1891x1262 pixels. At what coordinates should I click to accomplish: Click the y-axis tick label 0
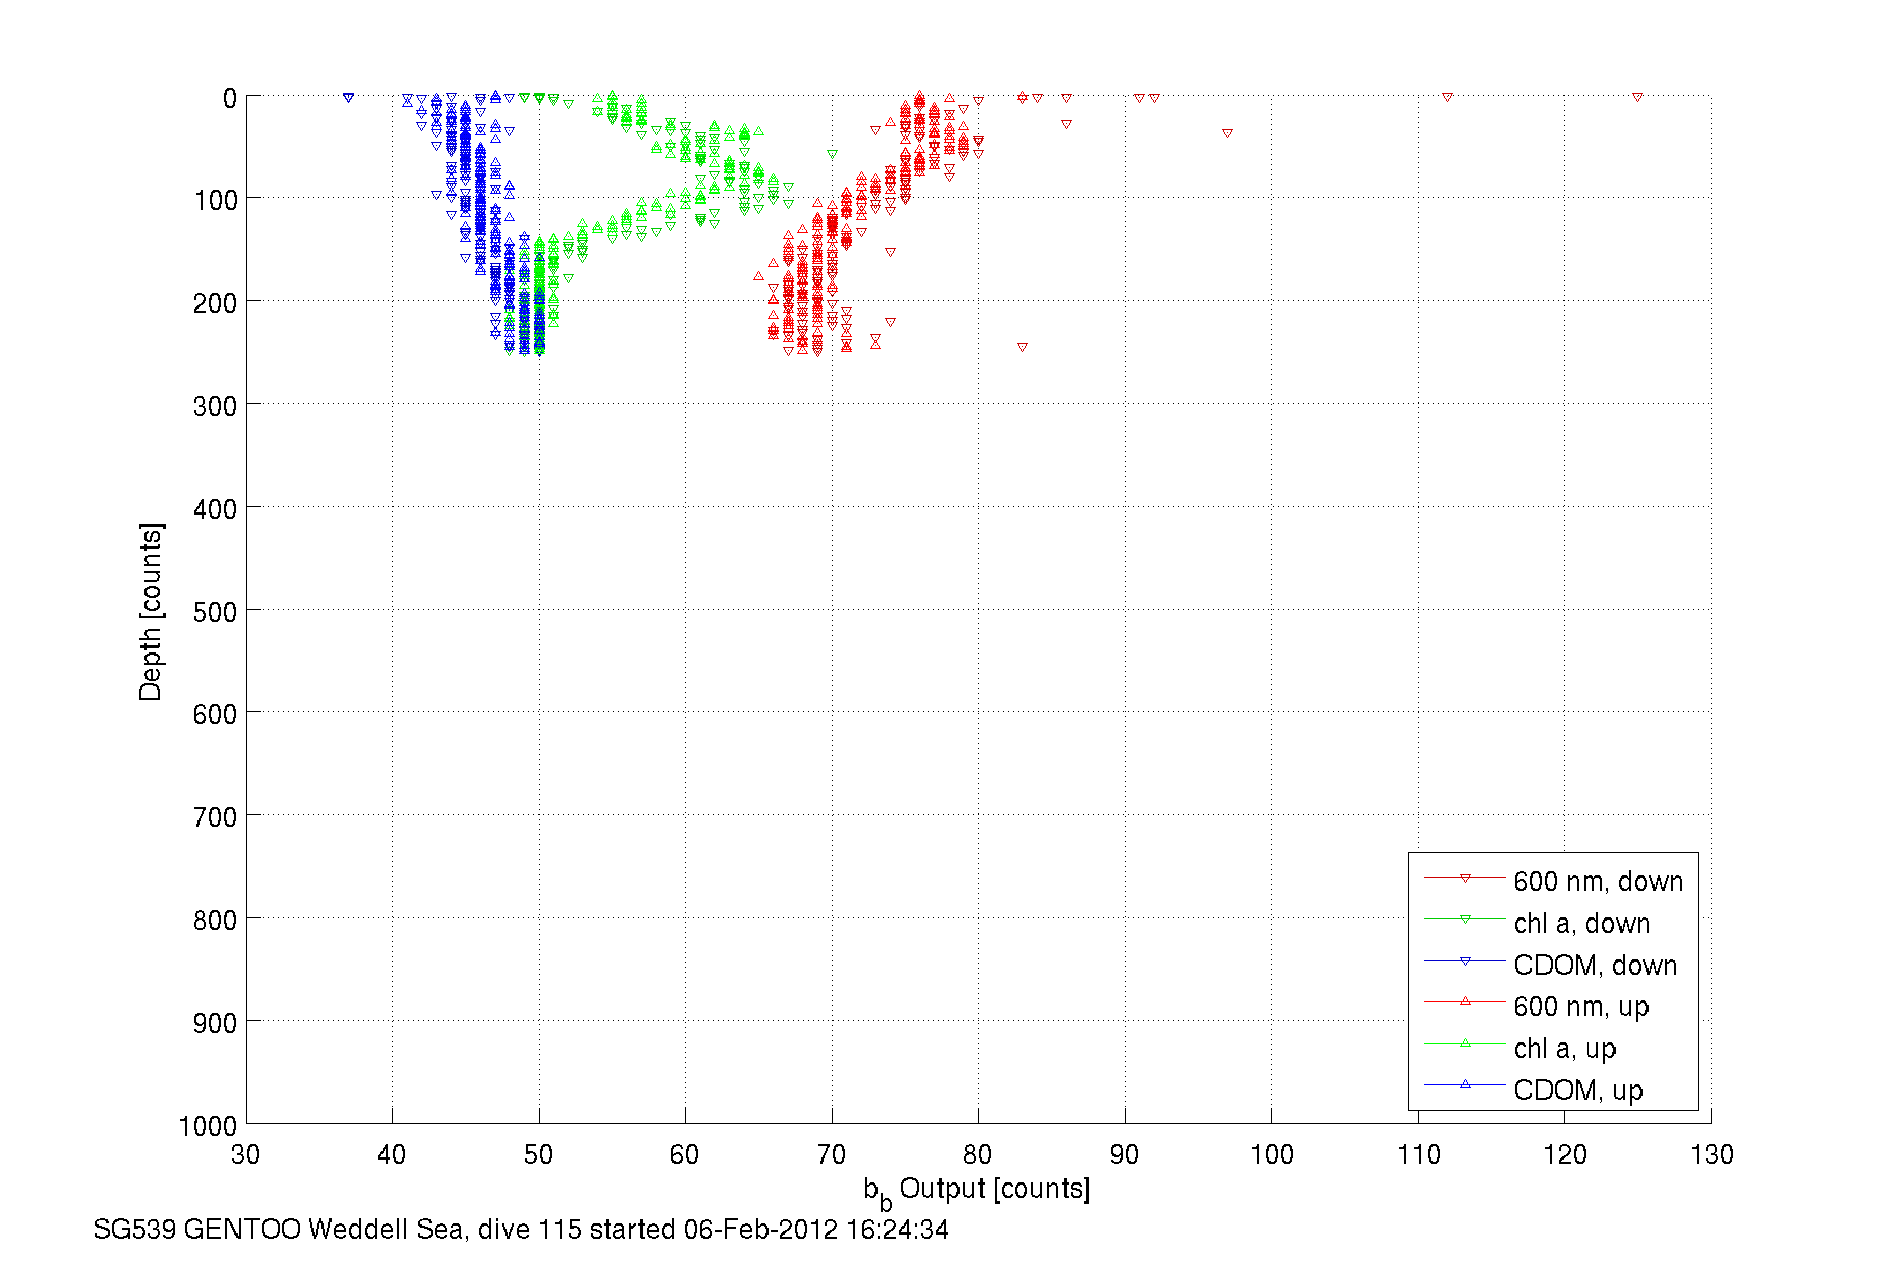(229, 98)
